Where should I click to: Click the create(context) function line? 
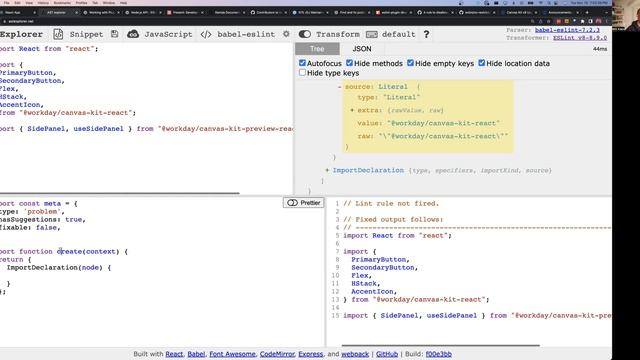pos(64,251)
